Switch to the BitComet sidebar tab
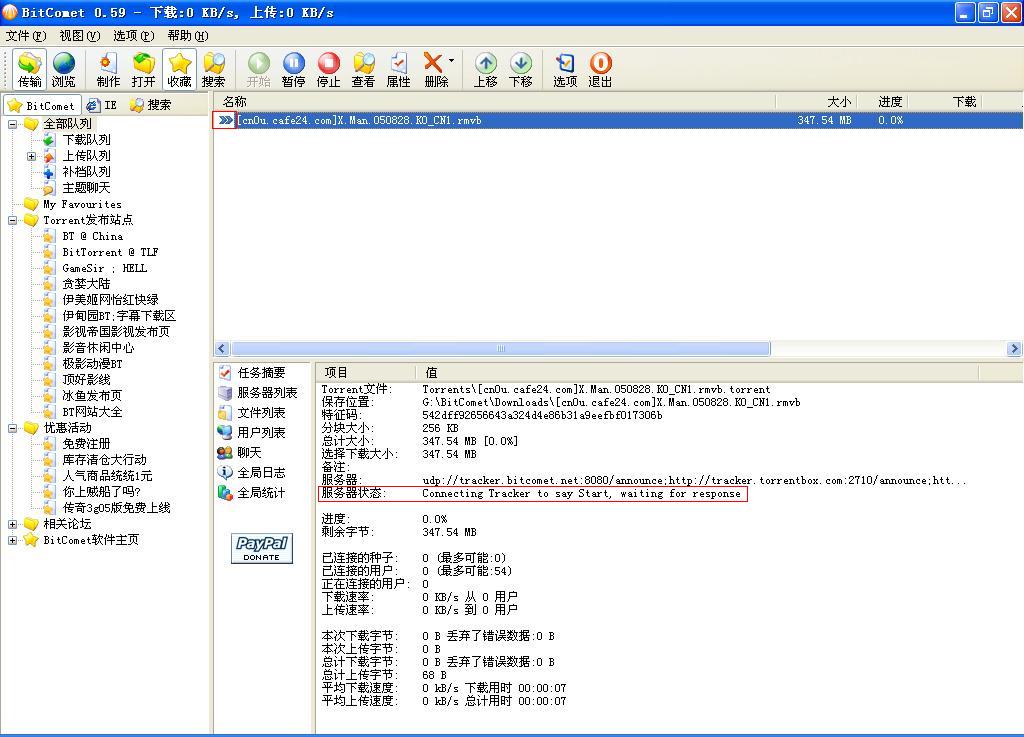This screenshot has height=737, width=1024. [42, 105]
